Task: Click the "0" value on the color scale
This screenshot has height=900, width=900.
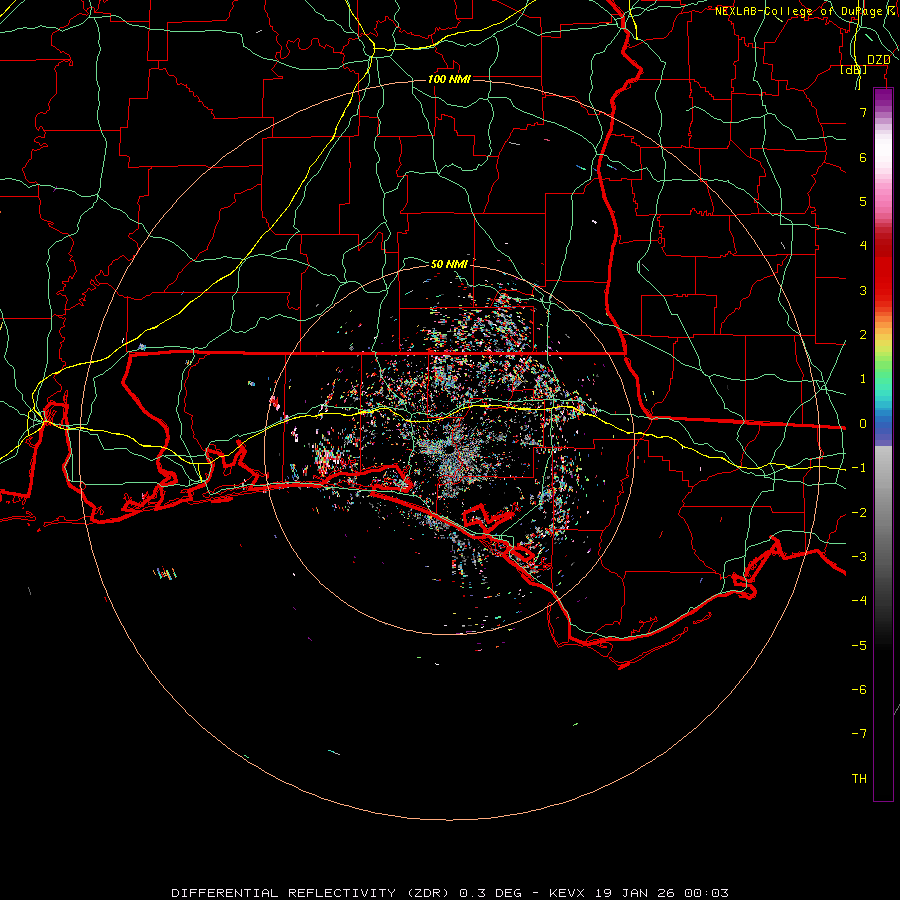Action: click(863, 424)
